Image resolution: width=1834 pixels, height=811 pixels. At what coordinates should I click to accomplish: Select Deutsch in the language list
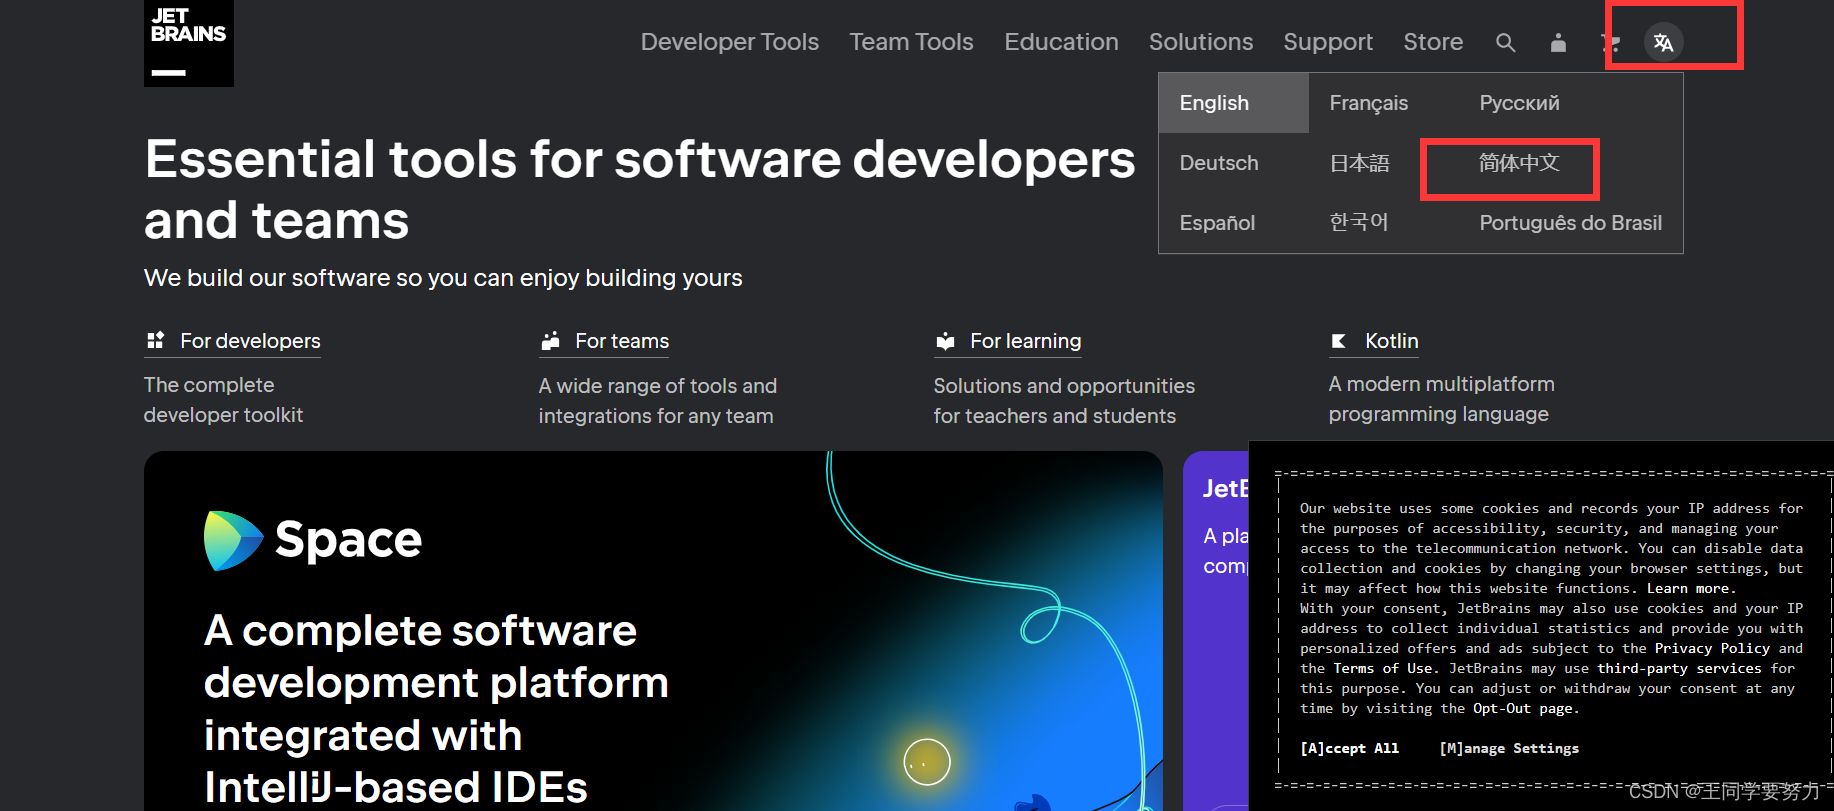[x=1219, y=163]
